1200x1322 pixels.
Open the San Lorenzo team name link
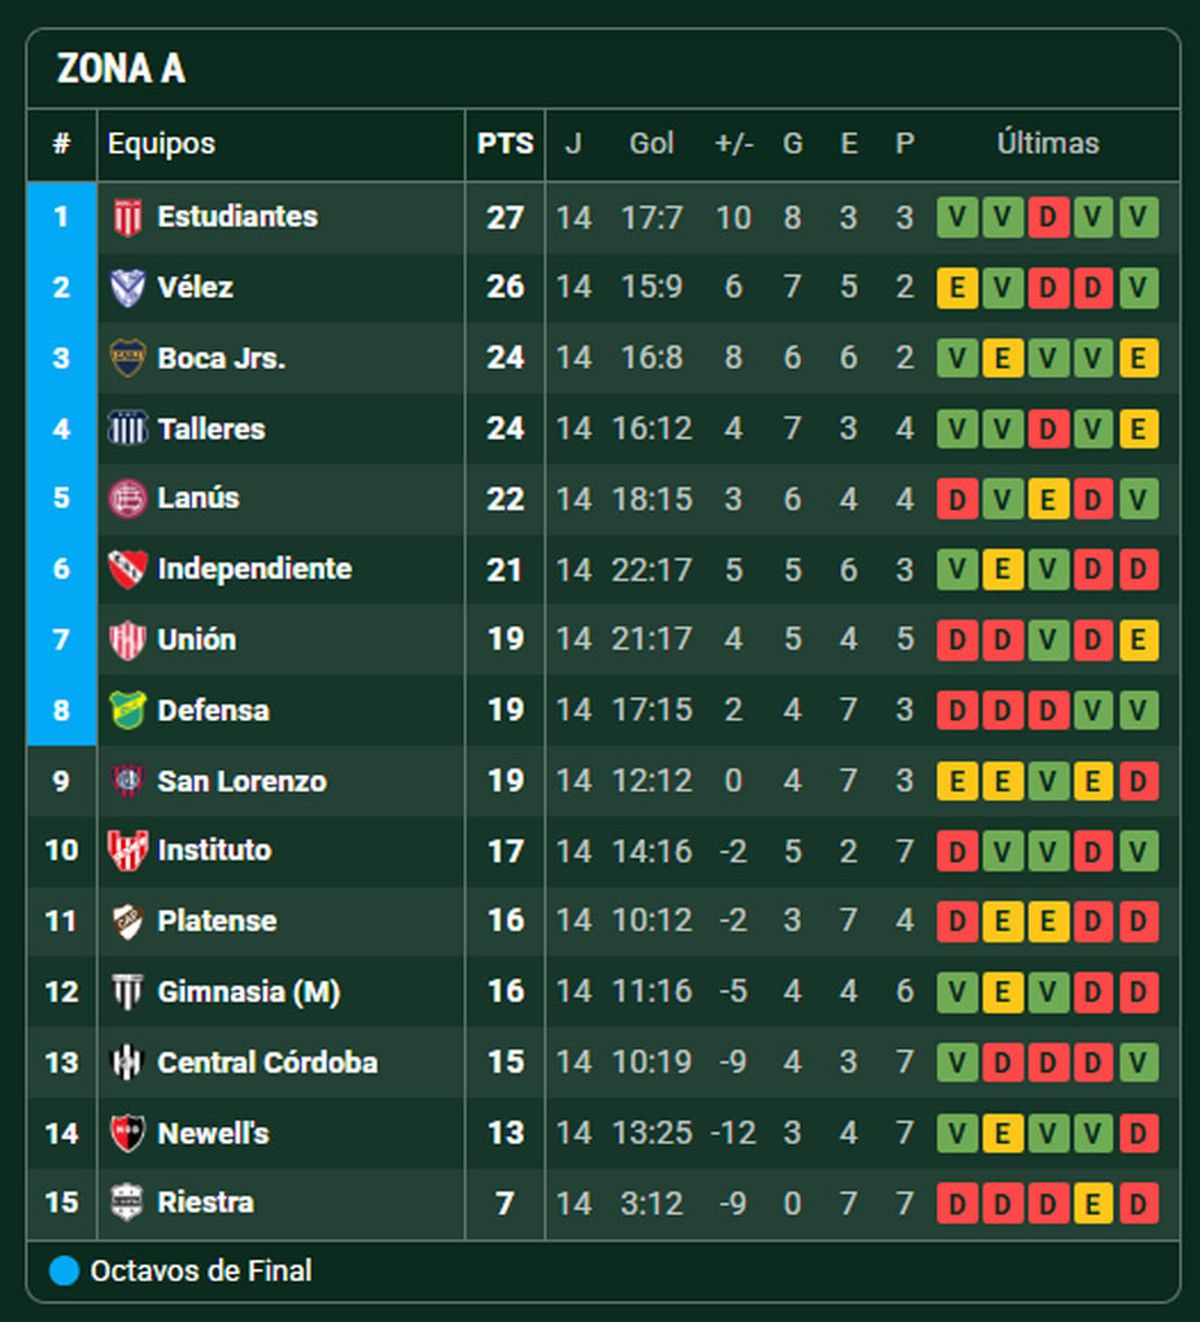pos(242,781)
